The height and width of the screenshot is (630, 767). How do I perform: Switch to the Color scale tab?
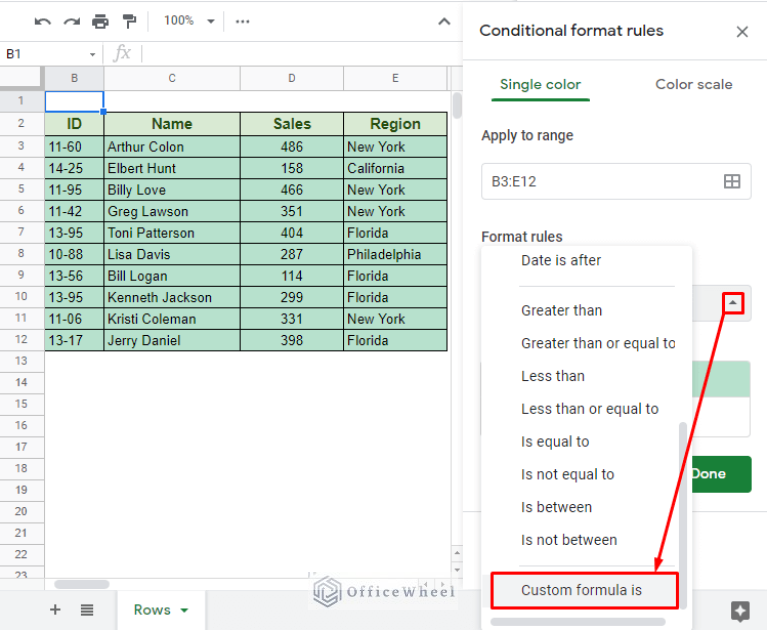pos(693,85)
